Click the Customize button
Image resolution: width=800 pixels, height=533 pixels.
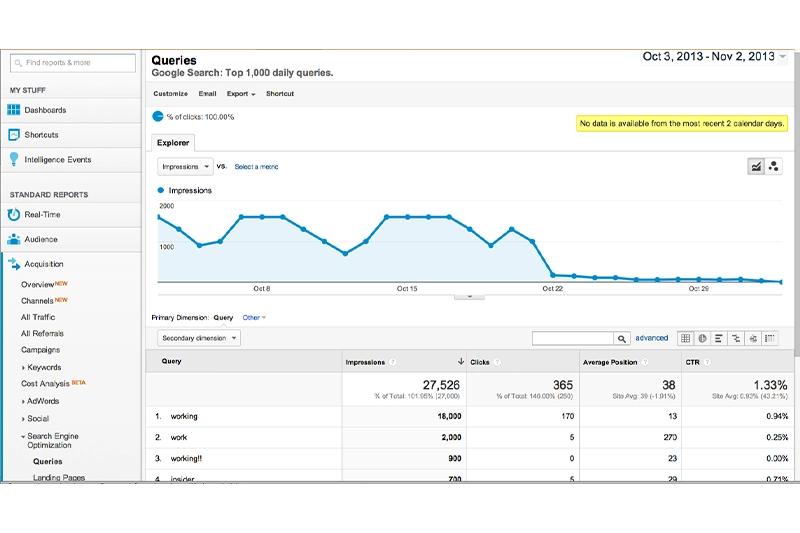pos(170,94)
